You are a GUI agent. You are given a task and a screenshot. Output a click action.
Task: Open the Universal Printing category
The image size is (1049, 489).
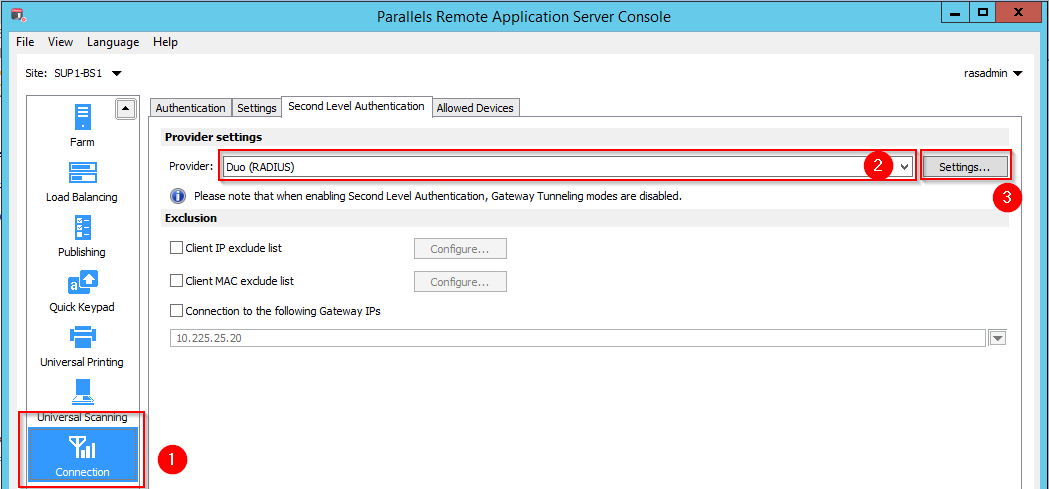[x=82, y=347]
